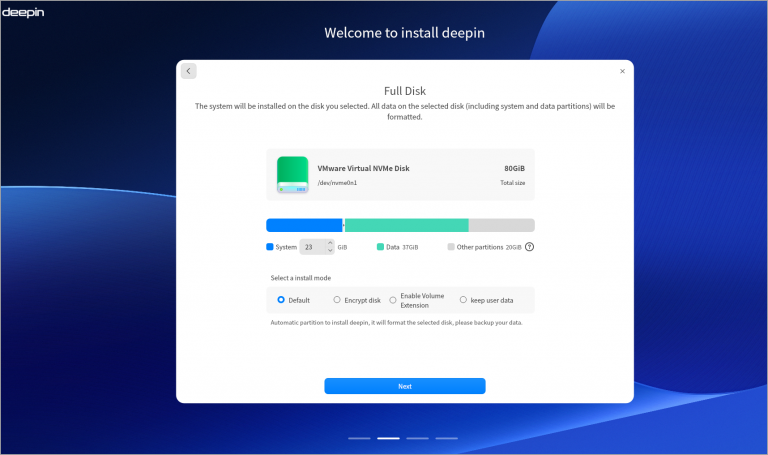This screenshot has height=455, width=768.
Task: Select the Default install mode
Action: [281, 300]
